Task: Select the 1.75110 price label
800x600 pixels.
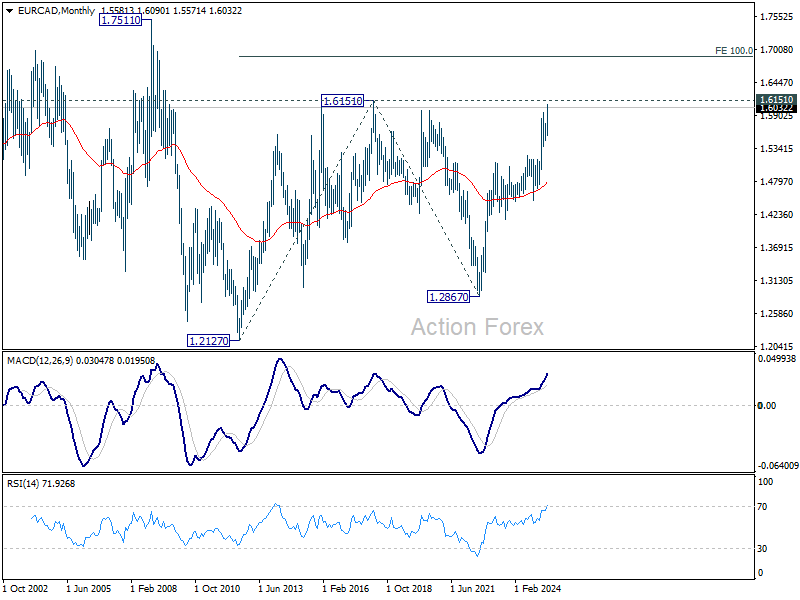Action: 120,20
